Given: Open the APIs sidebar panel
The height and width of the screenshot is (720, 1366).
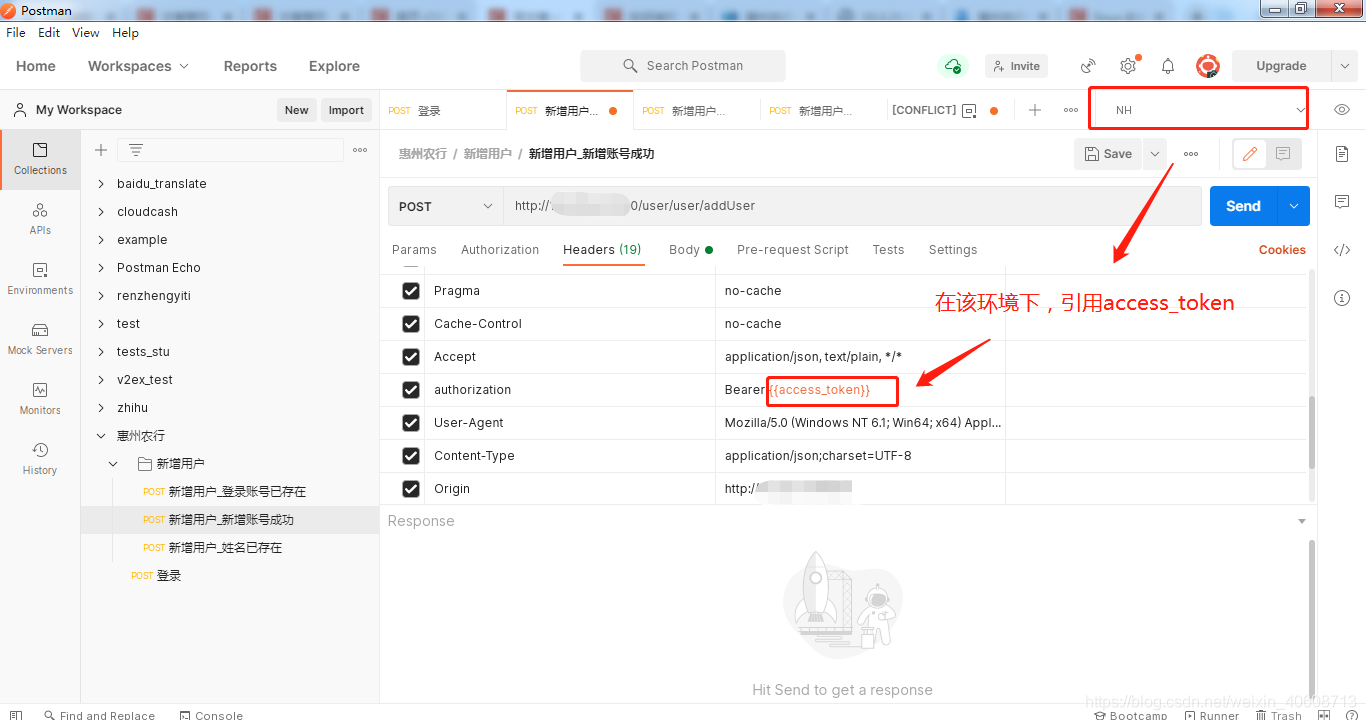Looking at the screenshot, I should pyautogui.click(x=40, y=219).
